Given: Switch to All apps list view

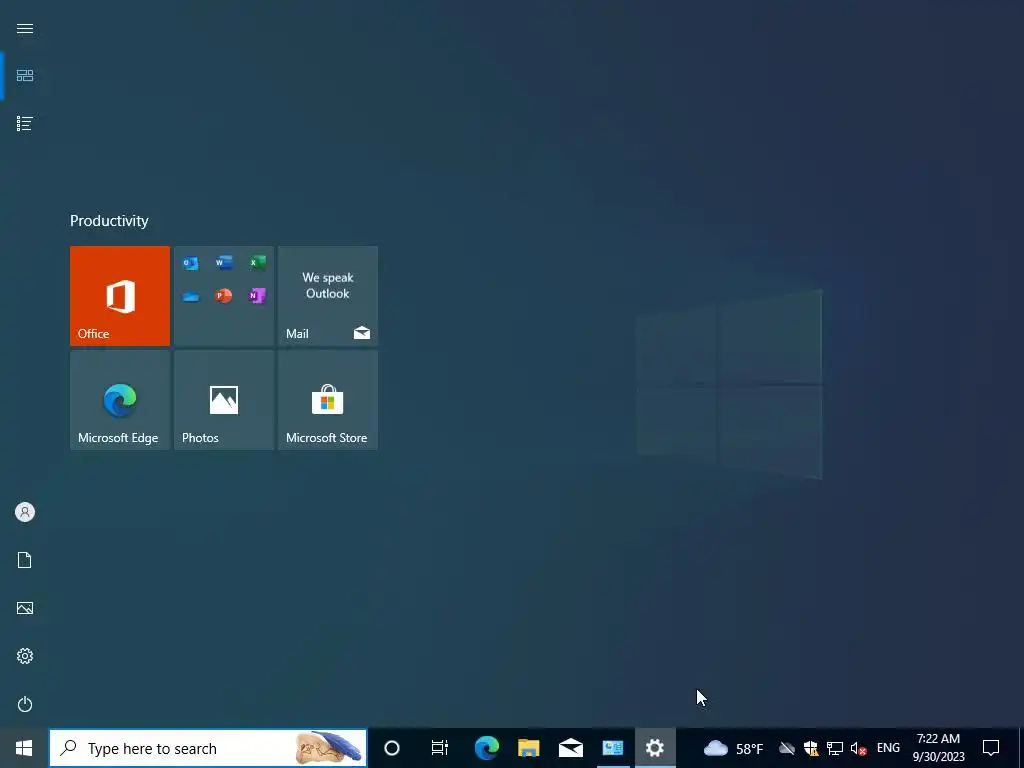Looking at the screenshot, I should point(25,123).
